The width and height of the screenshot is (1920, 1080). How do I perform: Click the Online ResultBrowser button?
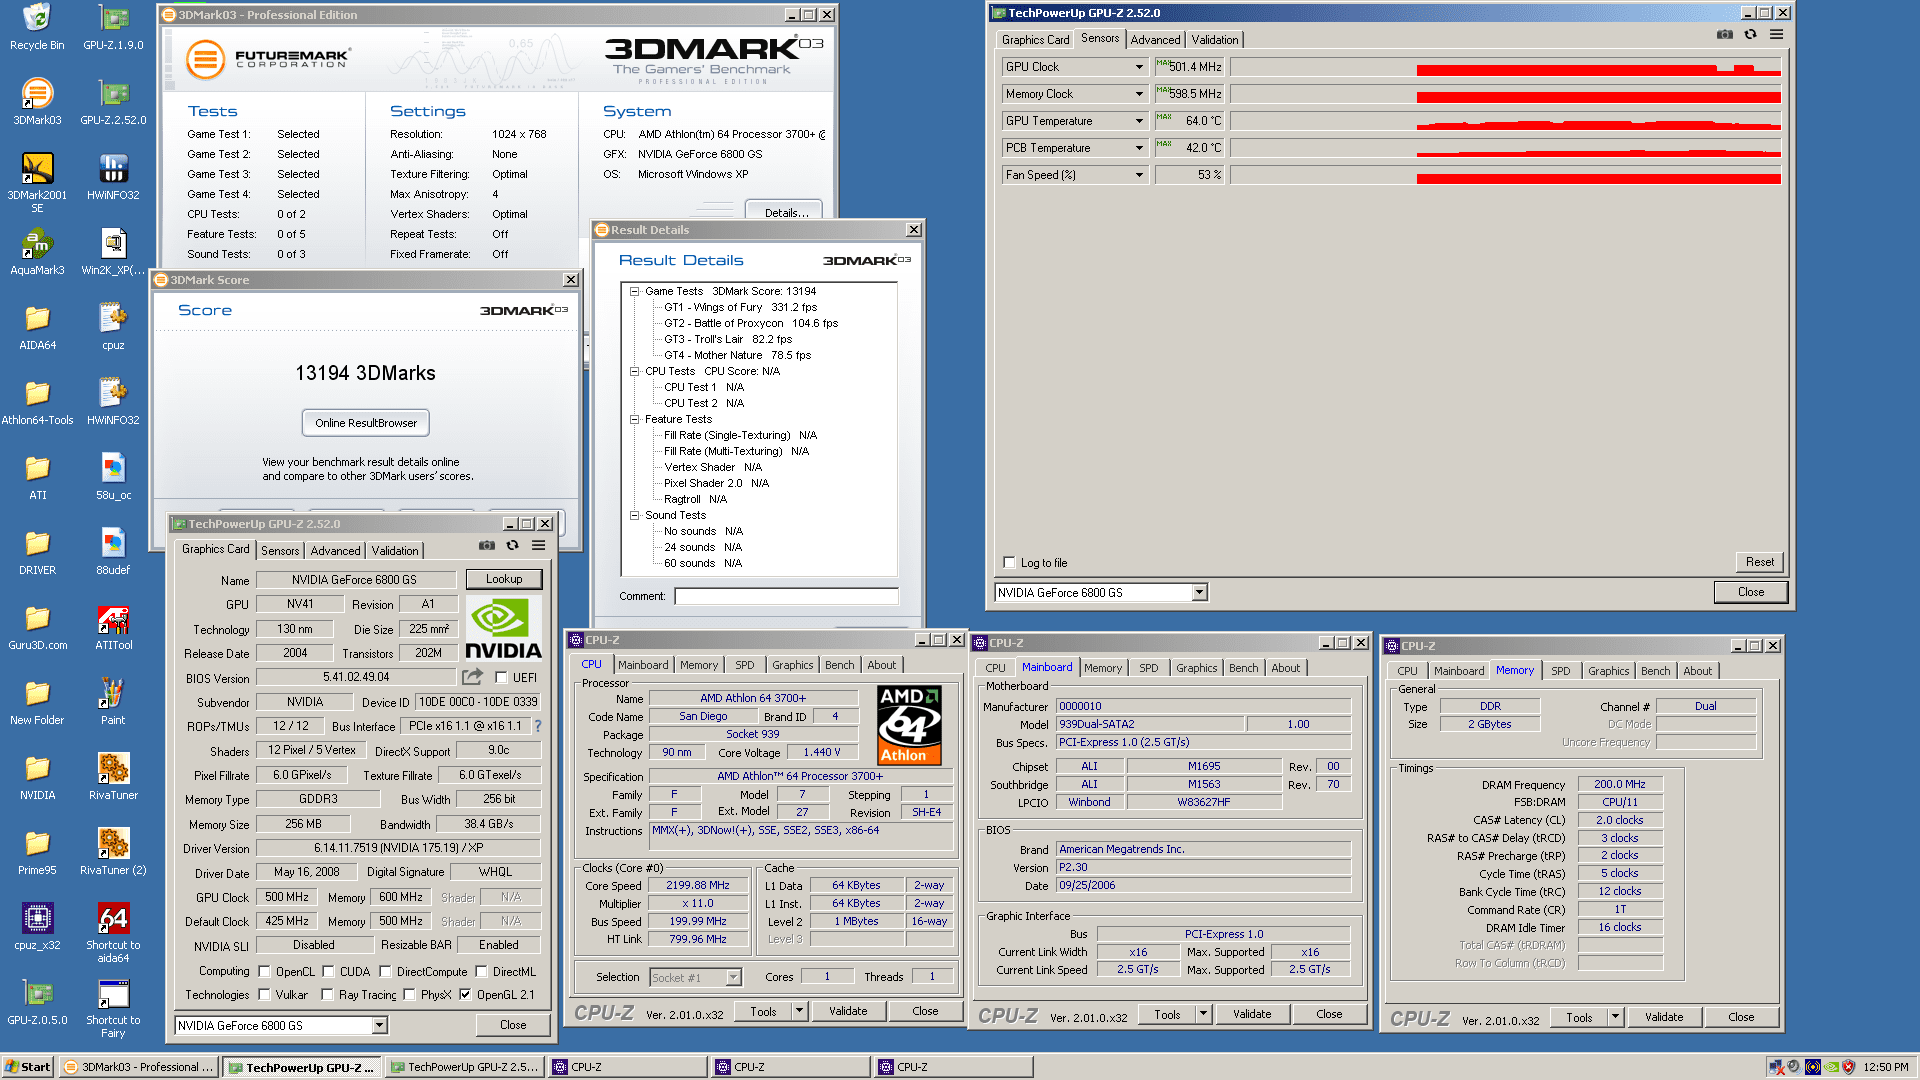366,423
